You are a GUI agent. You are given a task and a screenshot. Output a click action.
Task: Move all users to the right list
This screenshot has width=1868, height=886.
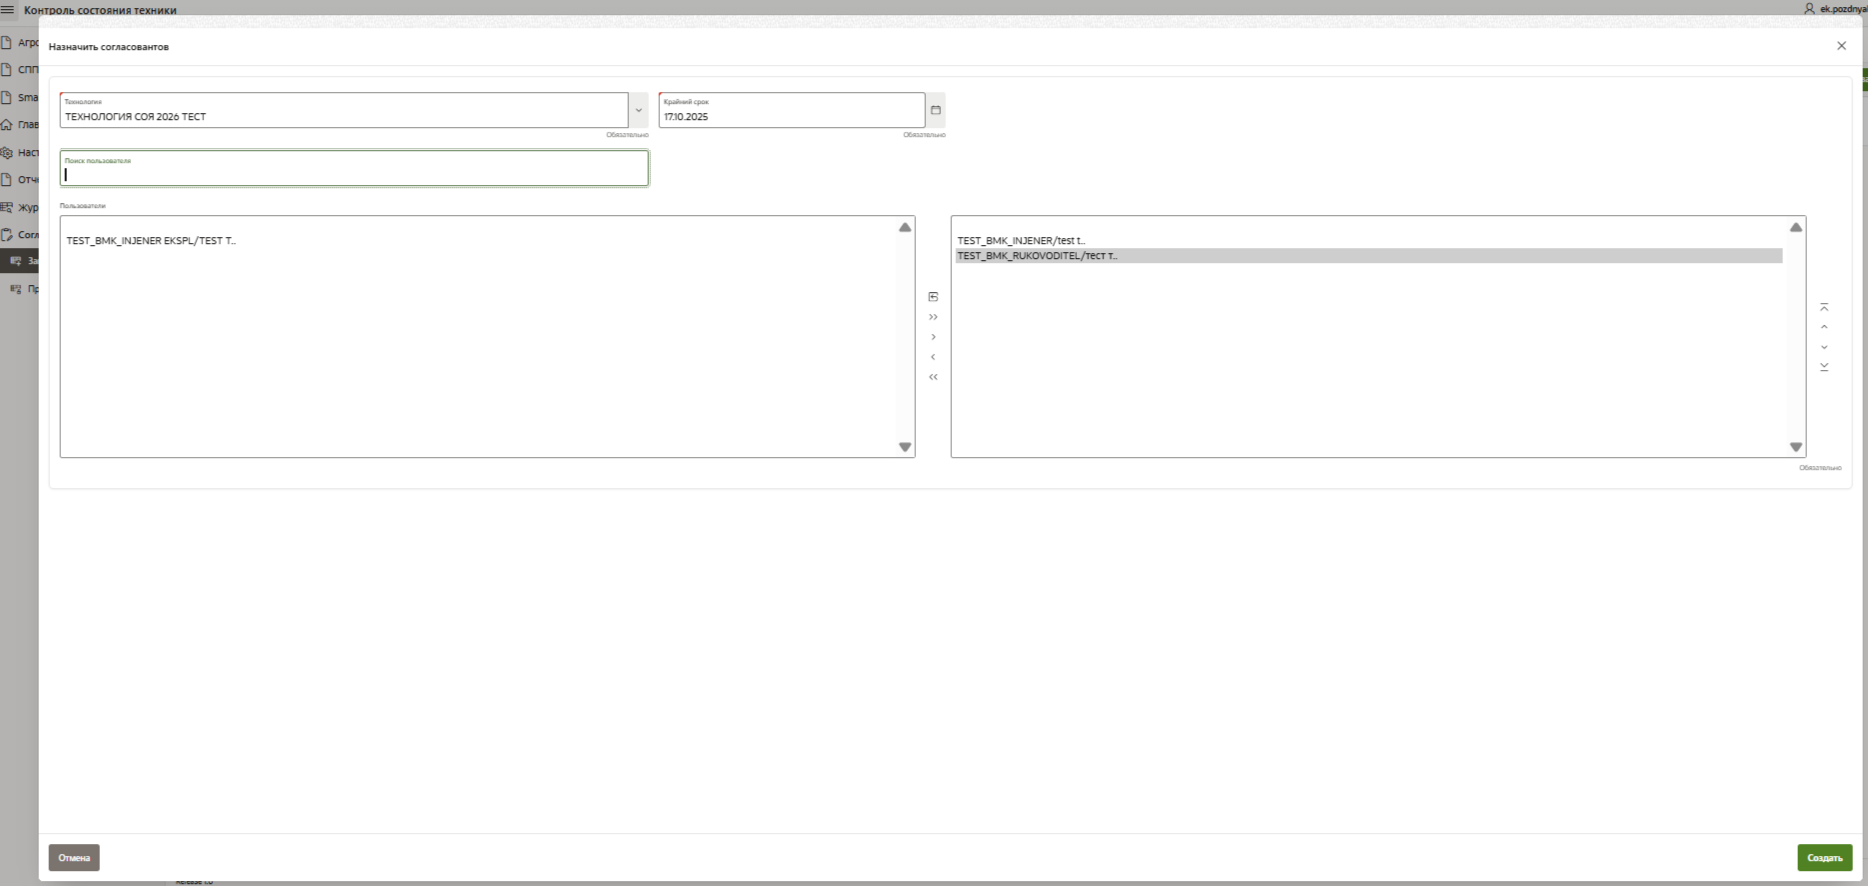click(933, 317)
